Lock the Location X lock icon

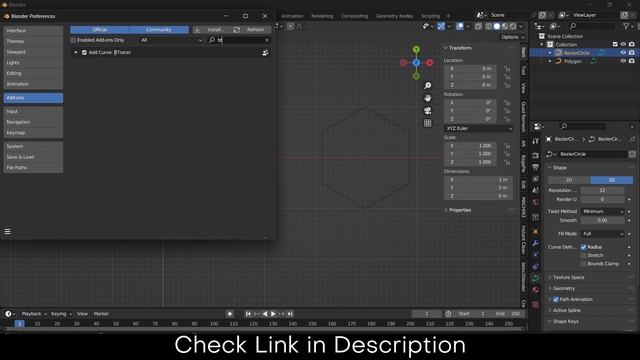point(507,69)
